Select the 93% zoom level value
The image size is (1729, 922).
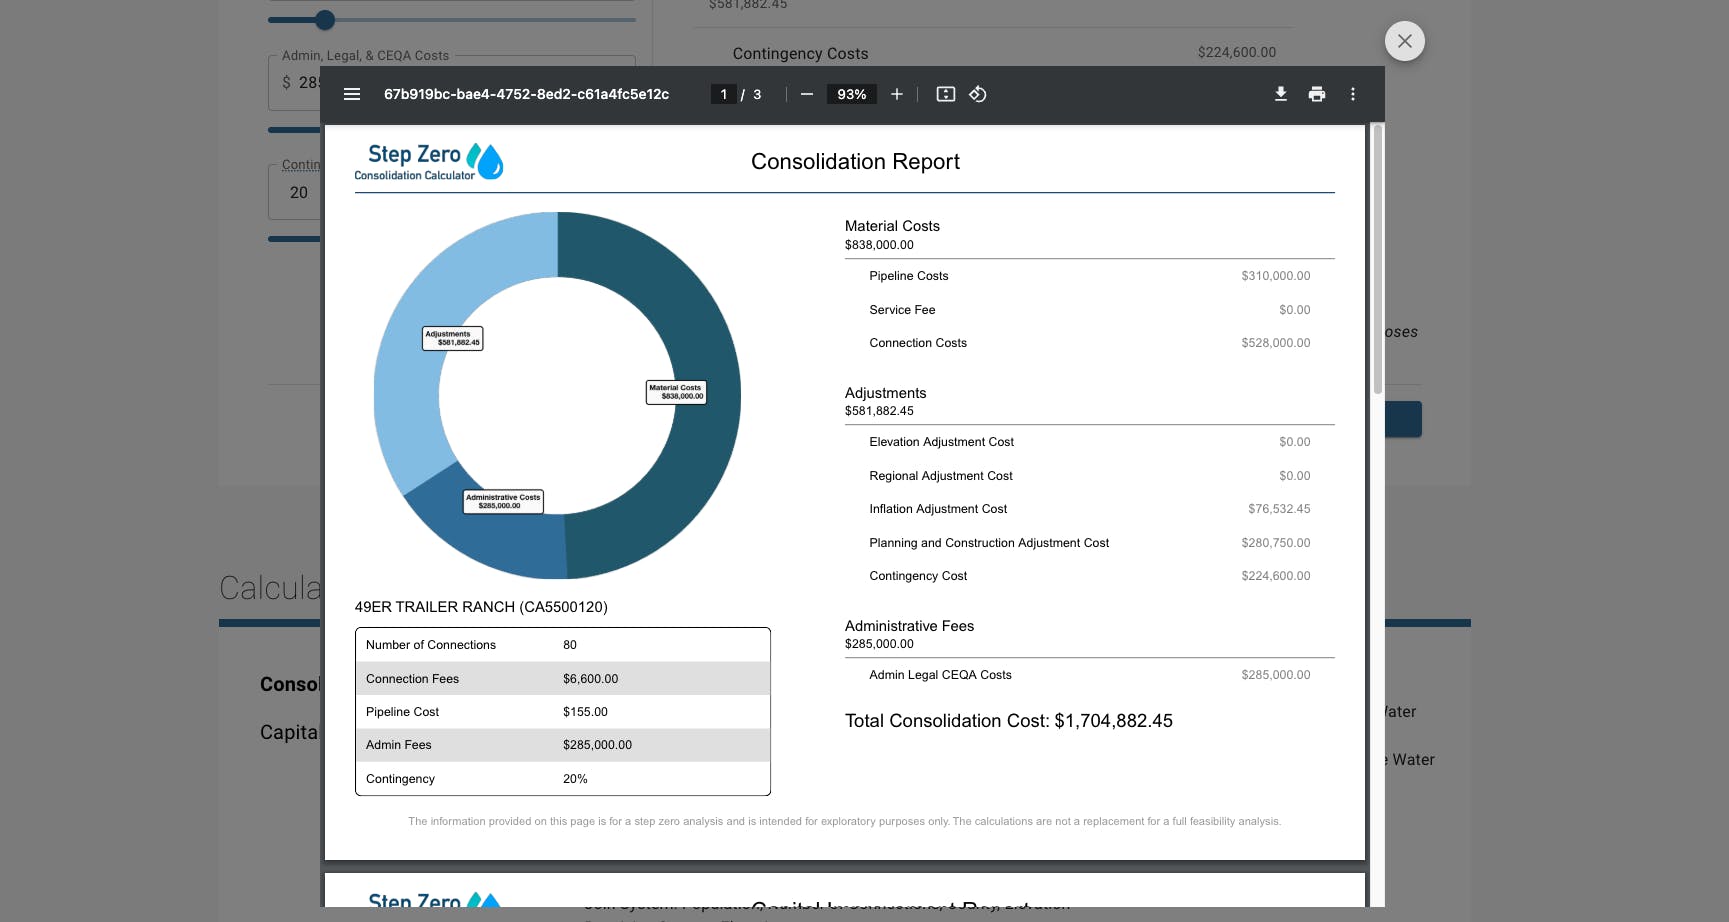click(851, 94)
